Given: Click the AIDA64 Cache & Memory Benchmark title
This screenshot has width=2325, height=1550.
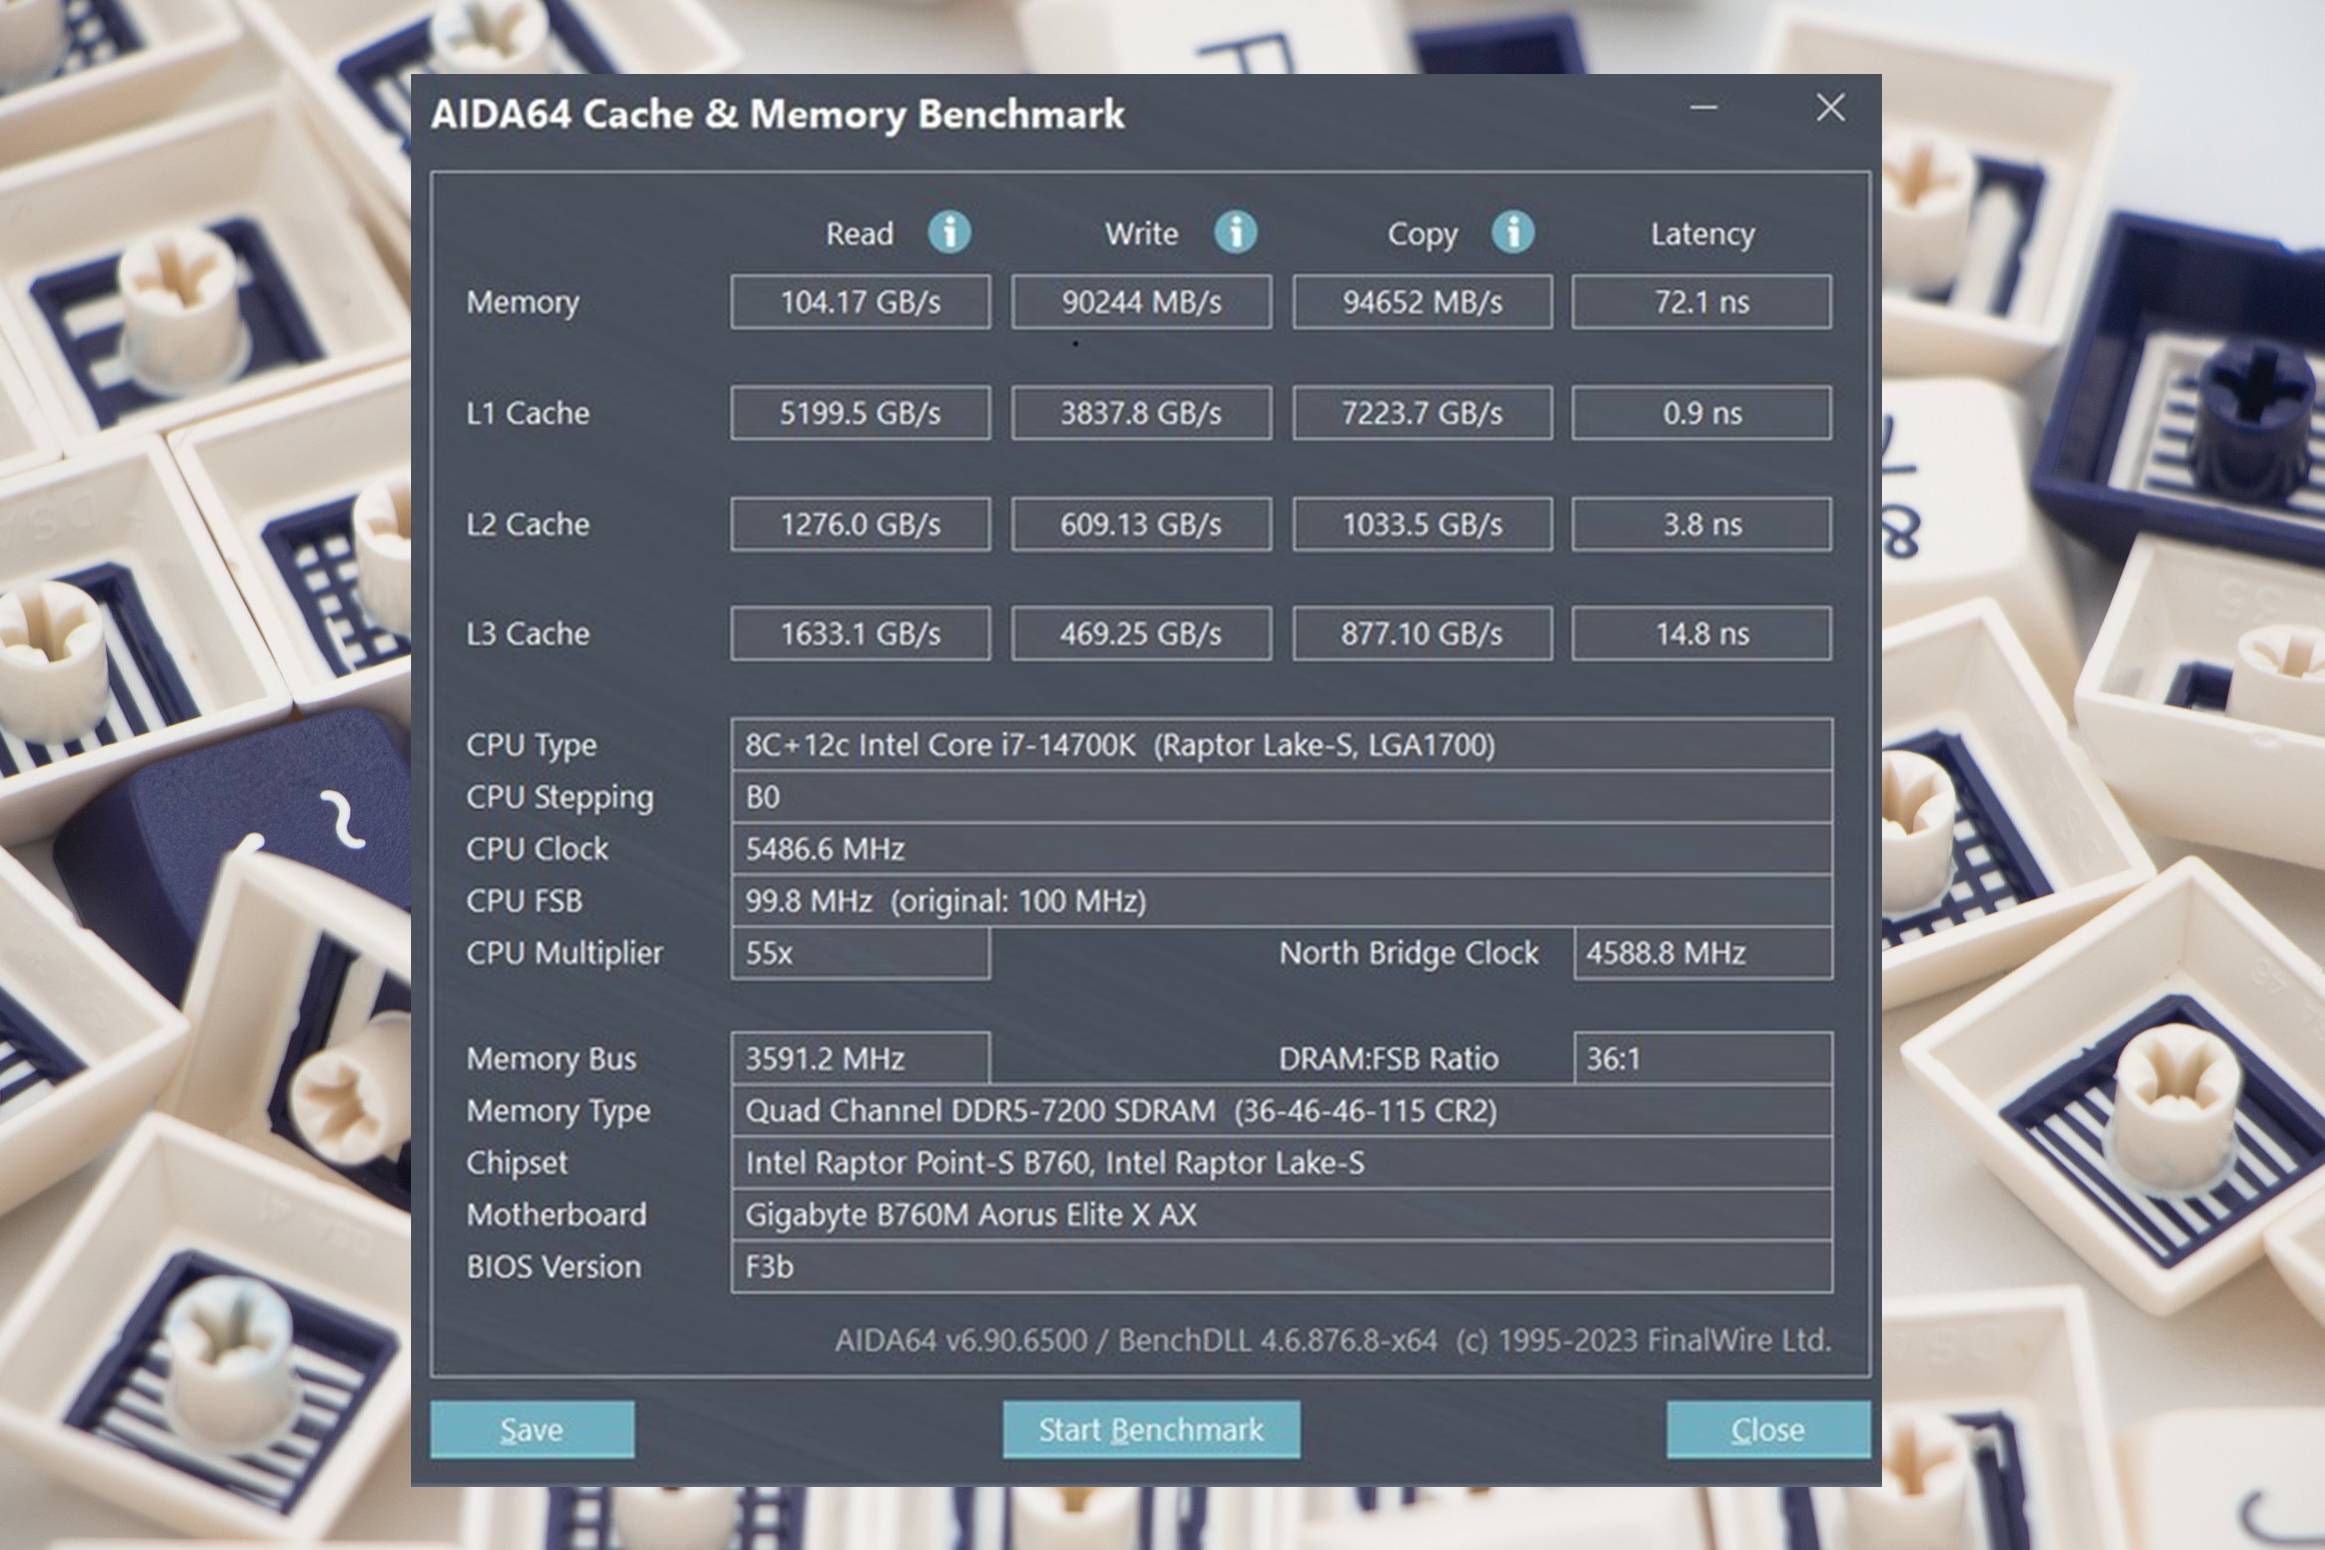Looking at the screenshot, I should point(778,114).
